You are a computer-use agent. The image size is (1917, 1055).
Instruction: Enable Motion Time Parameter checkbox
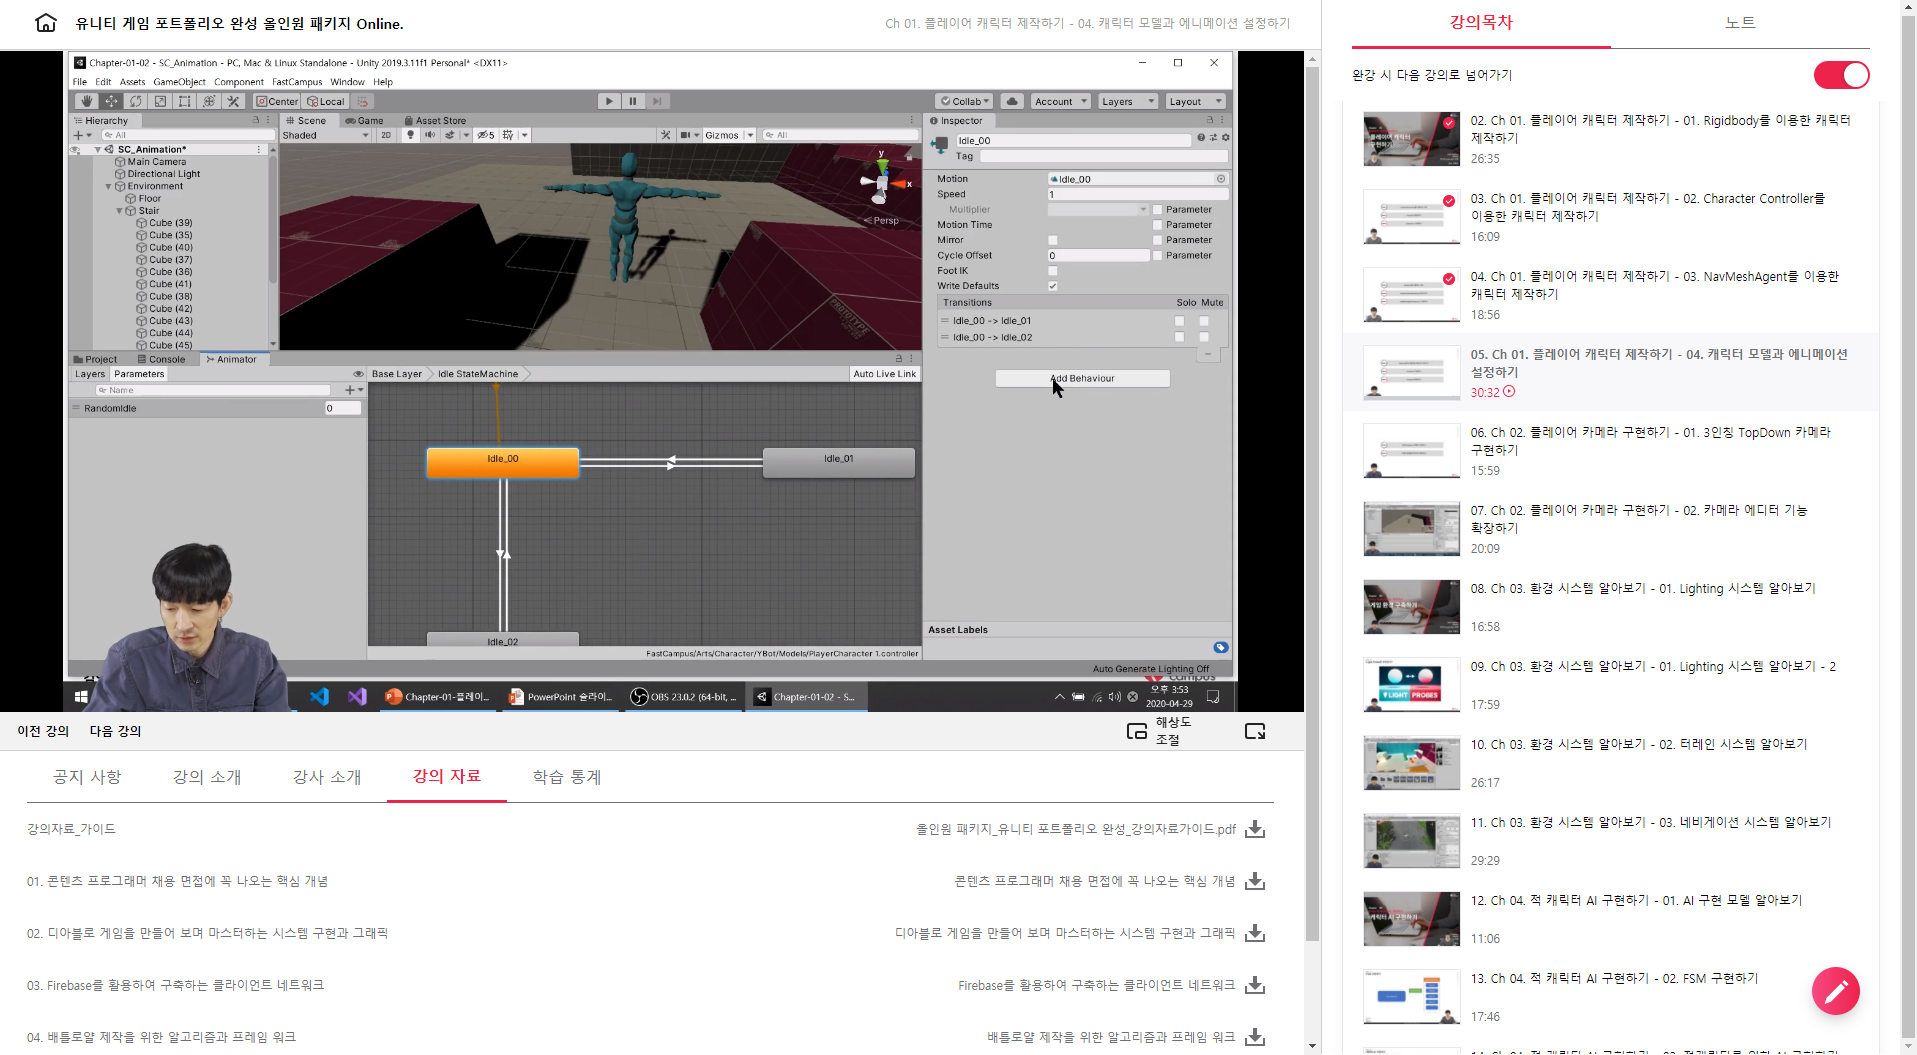point(1157,225)
